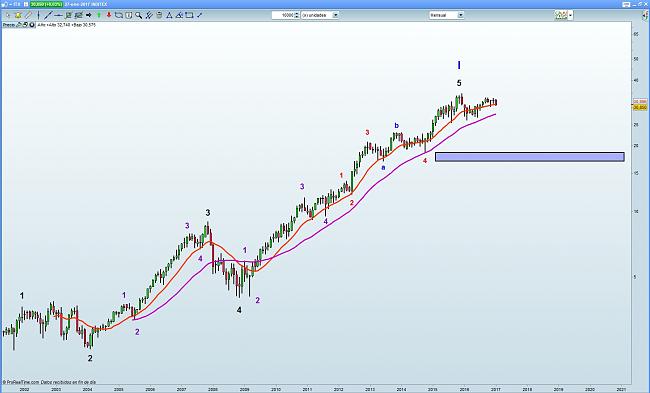Click the round black icon beside Precio
Screen dimensions: 650x393
(x=32, y=25)
